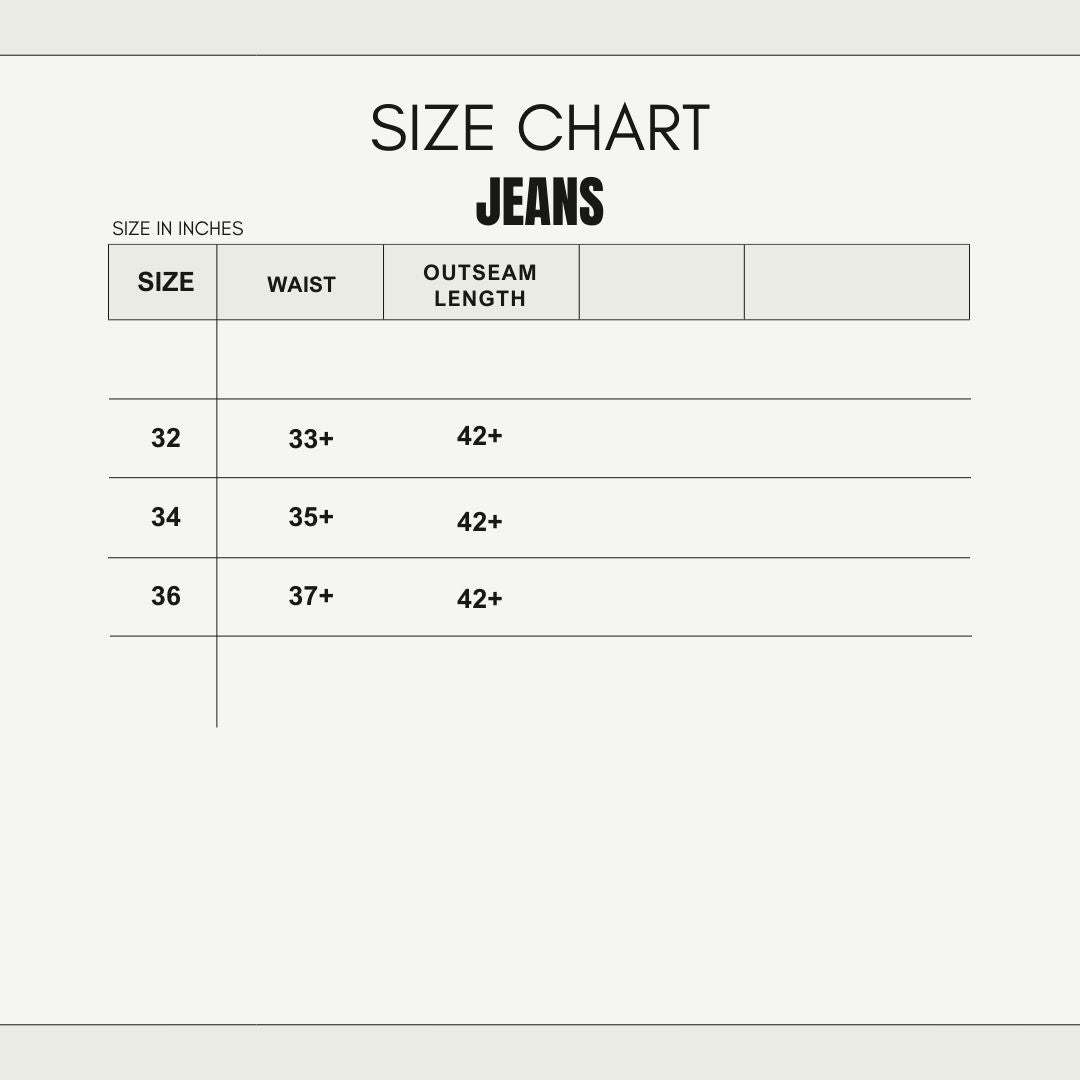Select the SIZE column header cell
This screenshot has width=1080, height=1080.
165,282
